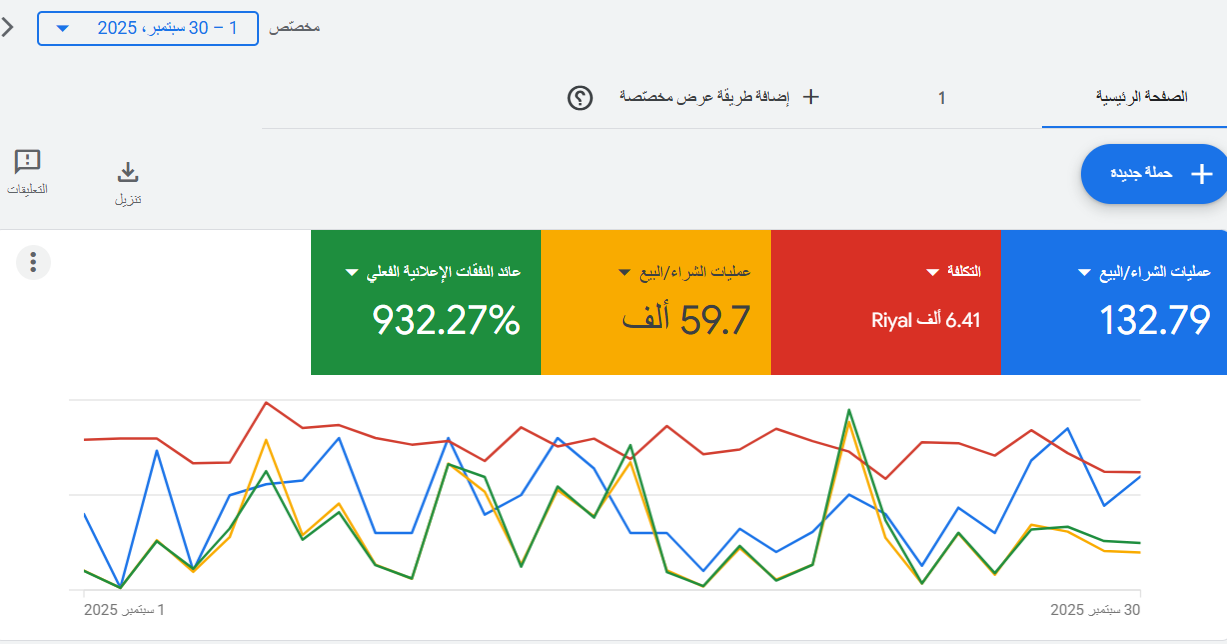1227x644 pixels.
Task: Click the chart axis label 30 سبتمبر 2025
Action: 1095,609
